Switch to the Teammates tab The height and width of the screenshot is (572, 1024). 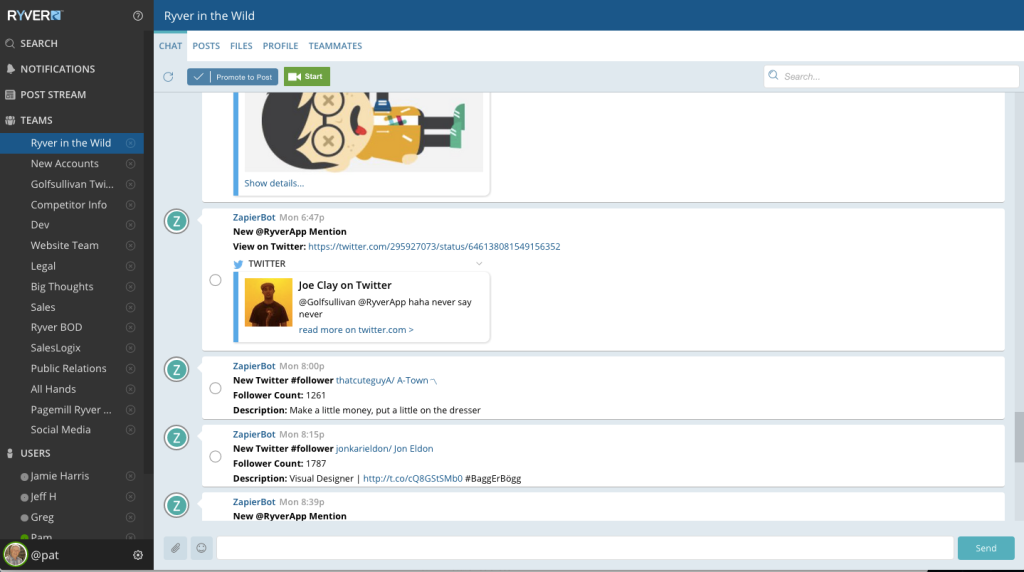335,46
